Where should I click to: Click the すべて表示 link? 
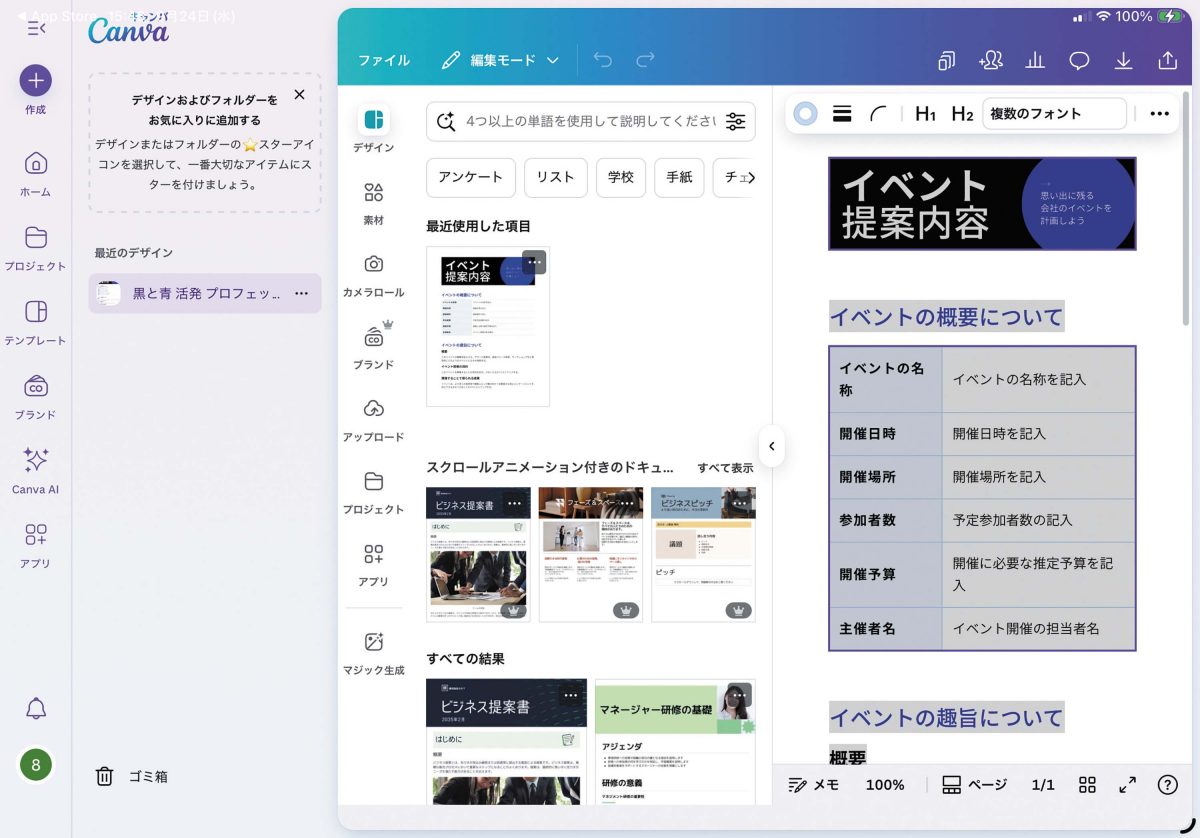point(725,468)
